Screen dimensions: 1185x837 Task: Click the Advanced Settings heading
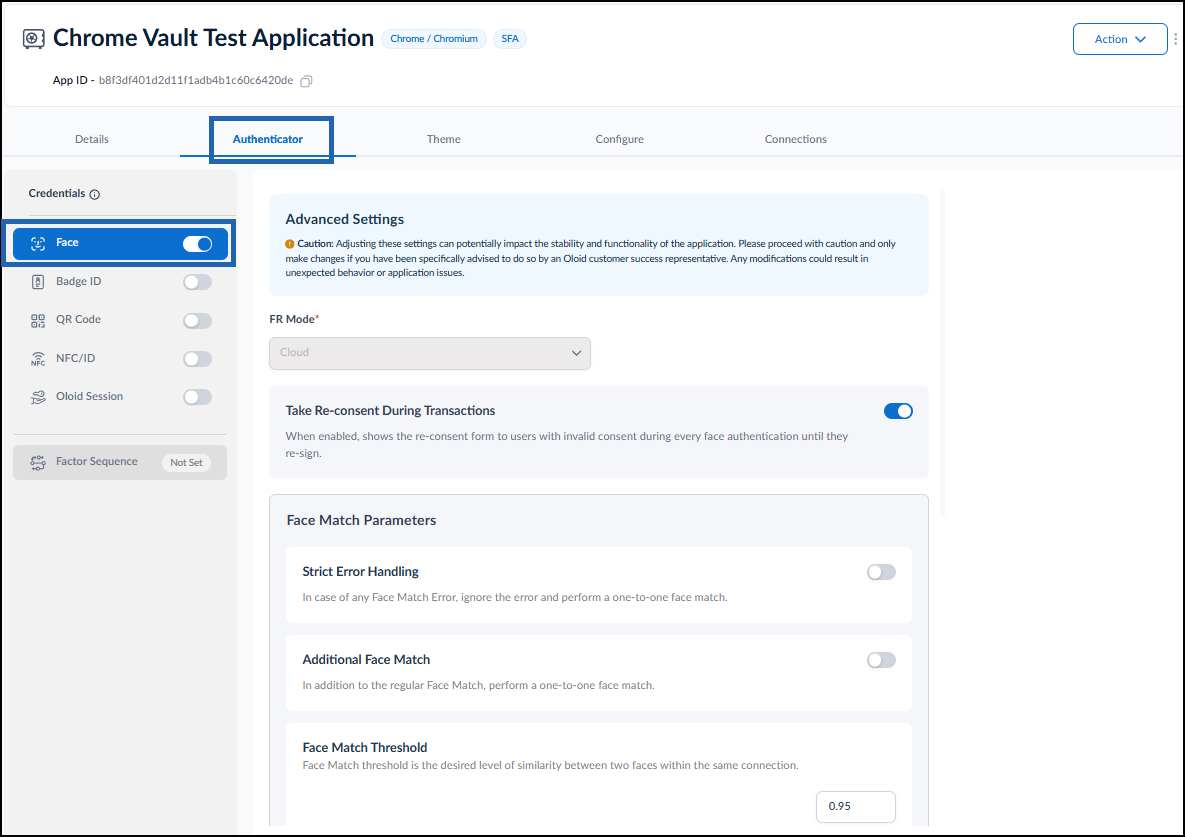(x=345, y=219)
